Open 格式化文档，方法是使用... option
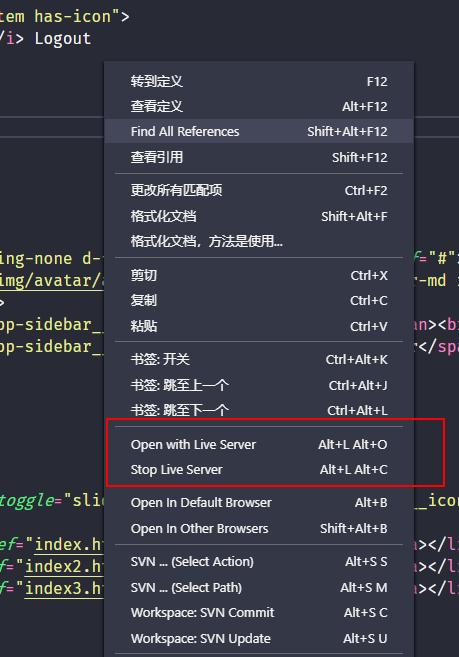 pyautogui.click(x=259, y=241)
